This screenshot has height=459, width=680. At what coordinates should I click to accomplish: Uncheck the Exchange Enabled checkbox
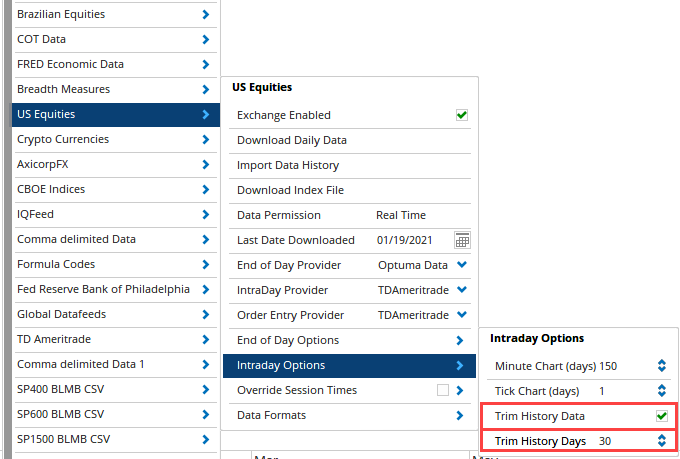[x=462, y=115]
